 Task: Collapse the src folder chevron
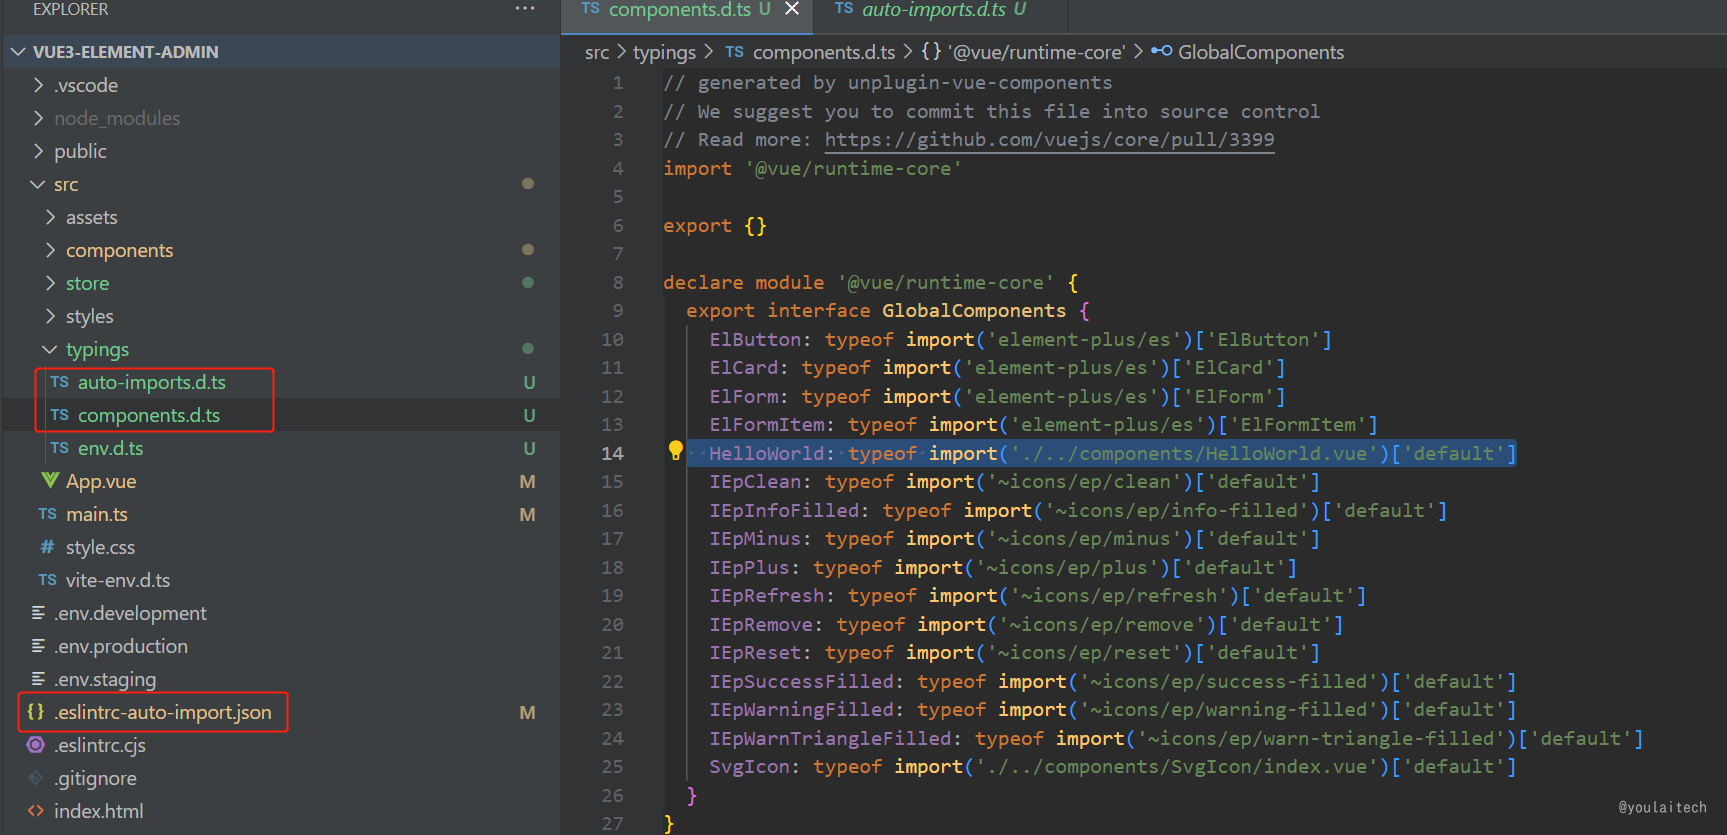pyautogui.click(x=38, y=184)
